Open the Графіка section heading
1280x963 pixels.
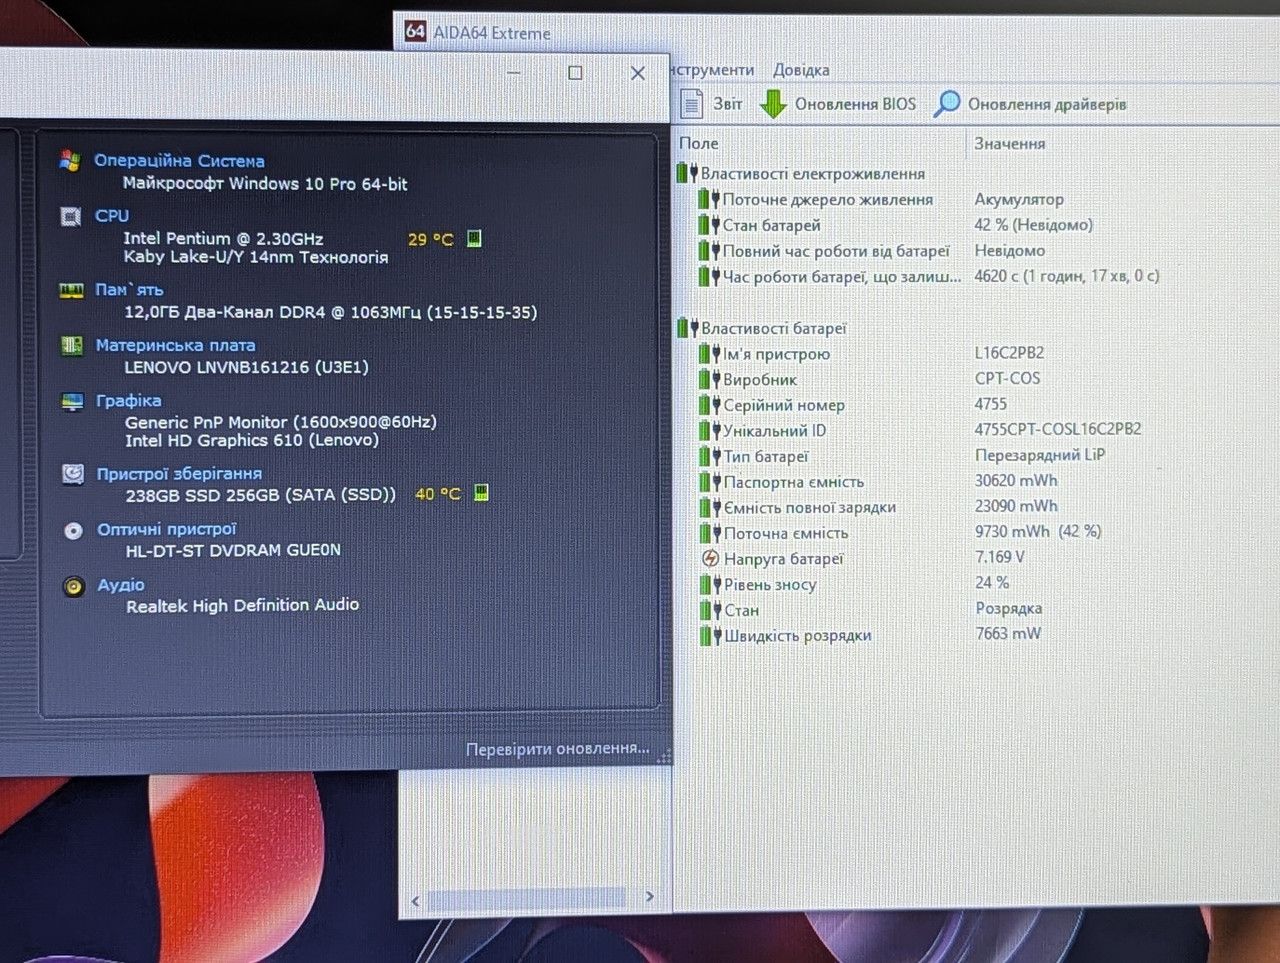128,400
